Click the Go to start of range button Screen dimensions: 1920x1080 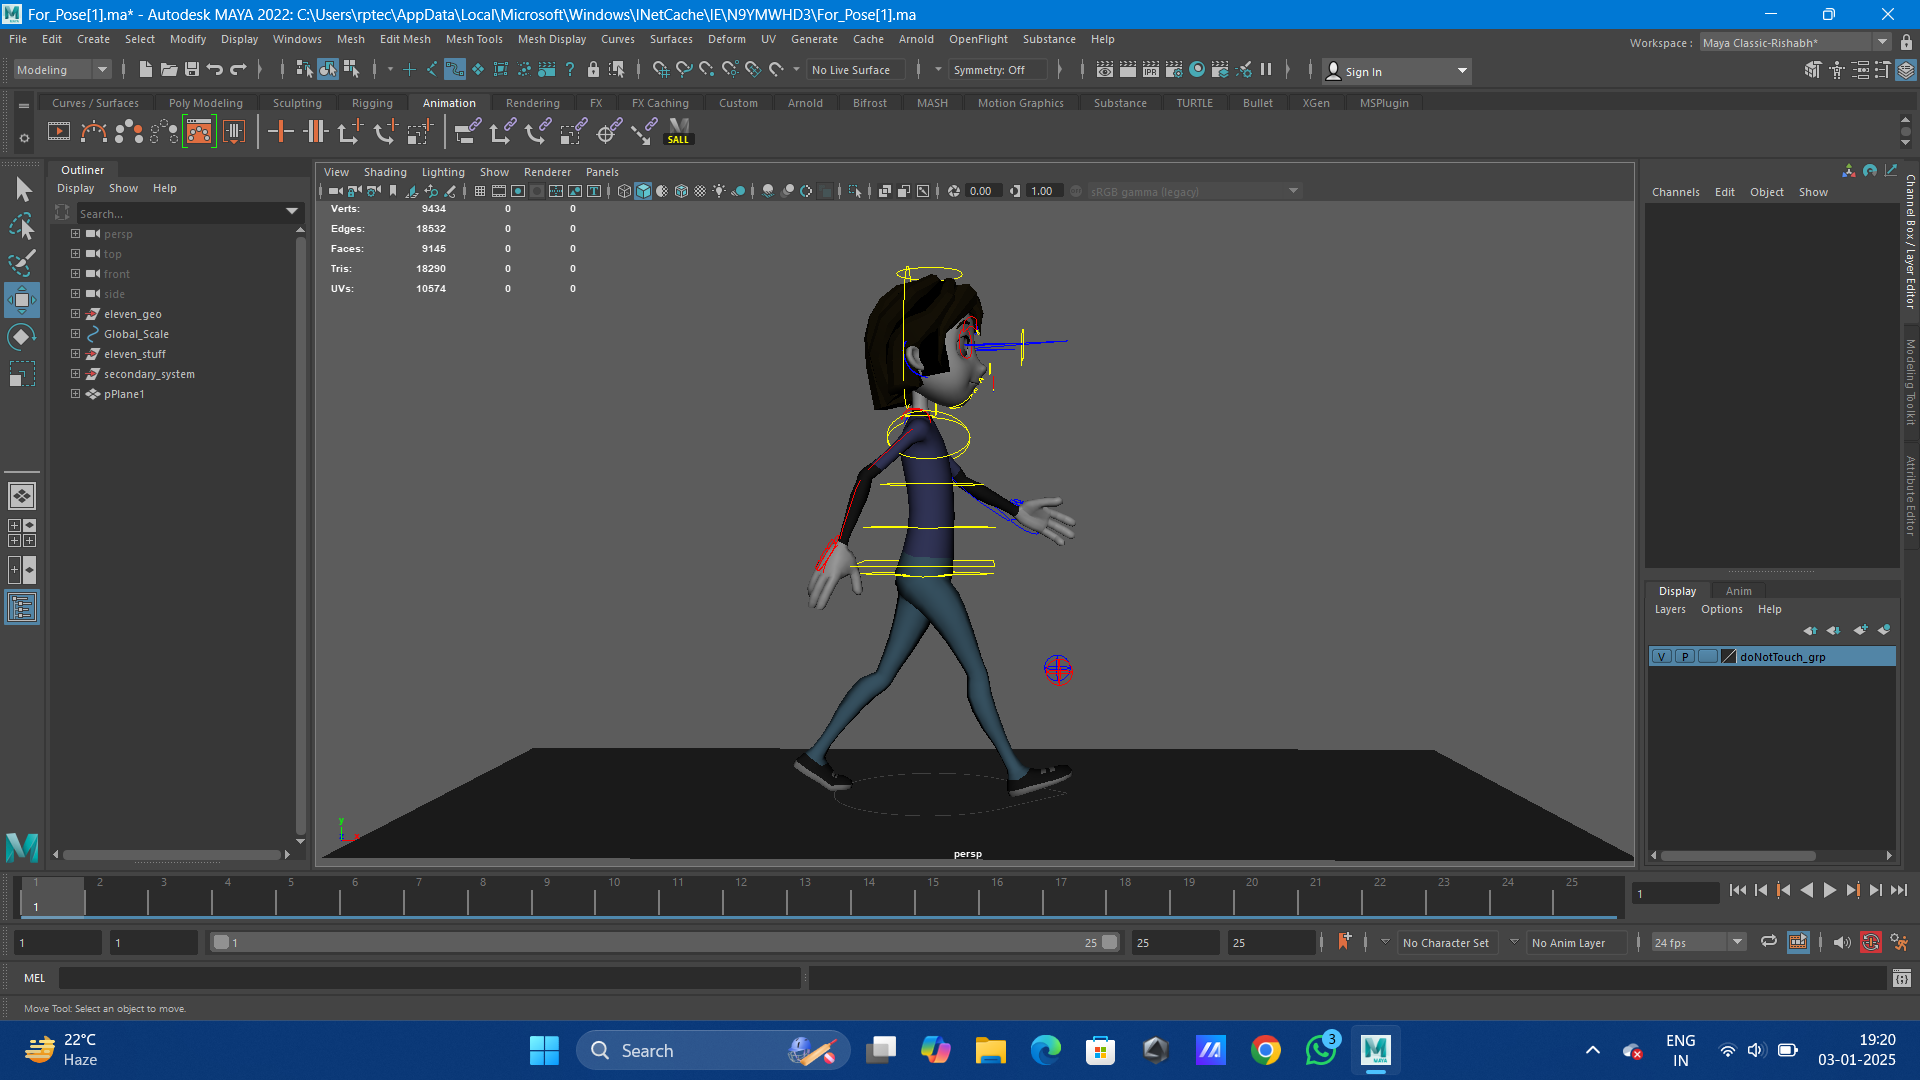point(1737,890)
